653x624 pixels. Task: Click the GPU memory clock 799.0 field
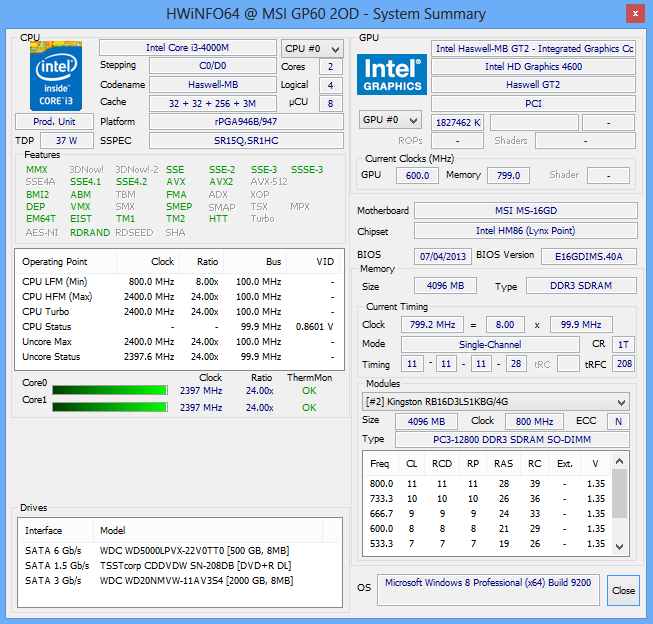[508, 175]
